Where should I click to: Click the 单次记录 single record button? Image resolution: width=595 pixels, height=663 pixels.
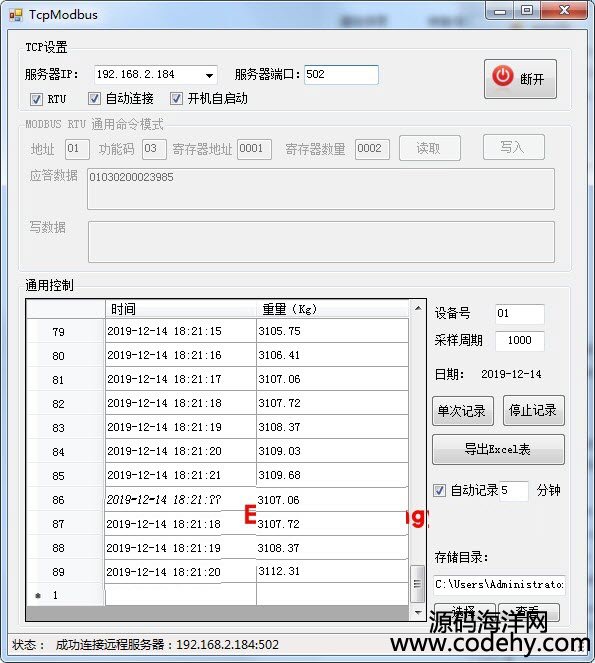click(463, 411)
